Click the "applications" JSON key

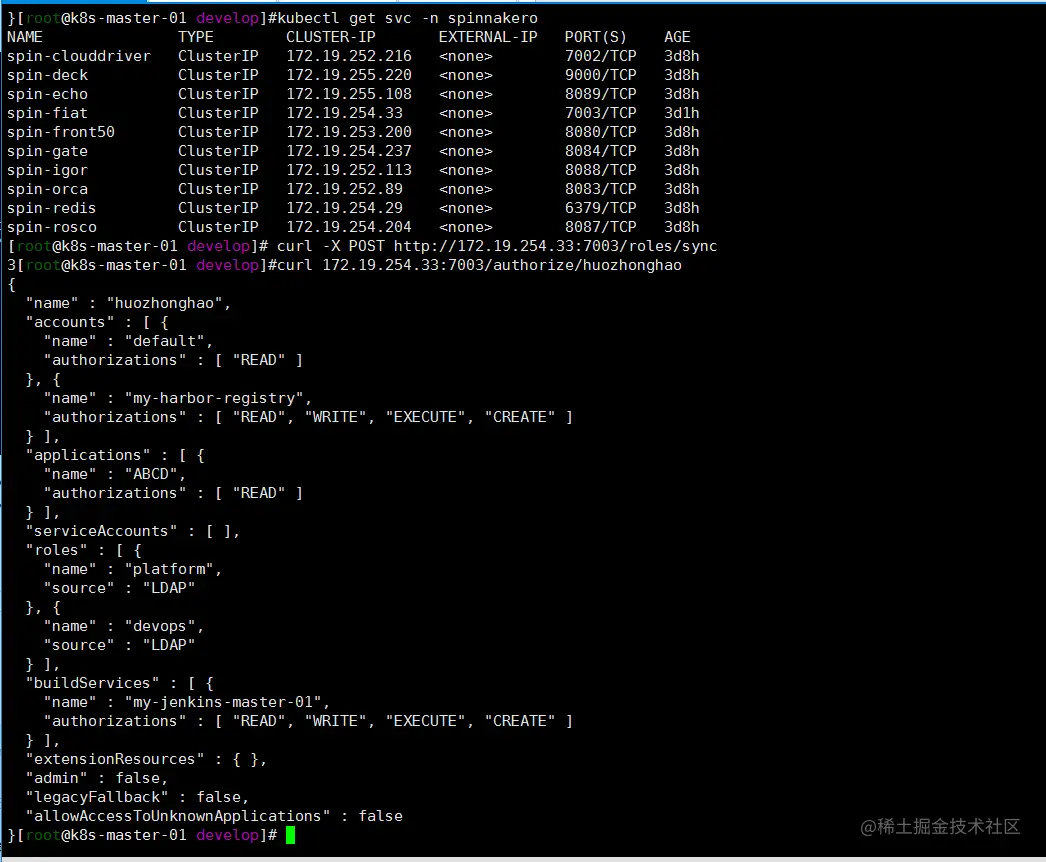pos(87,455)
